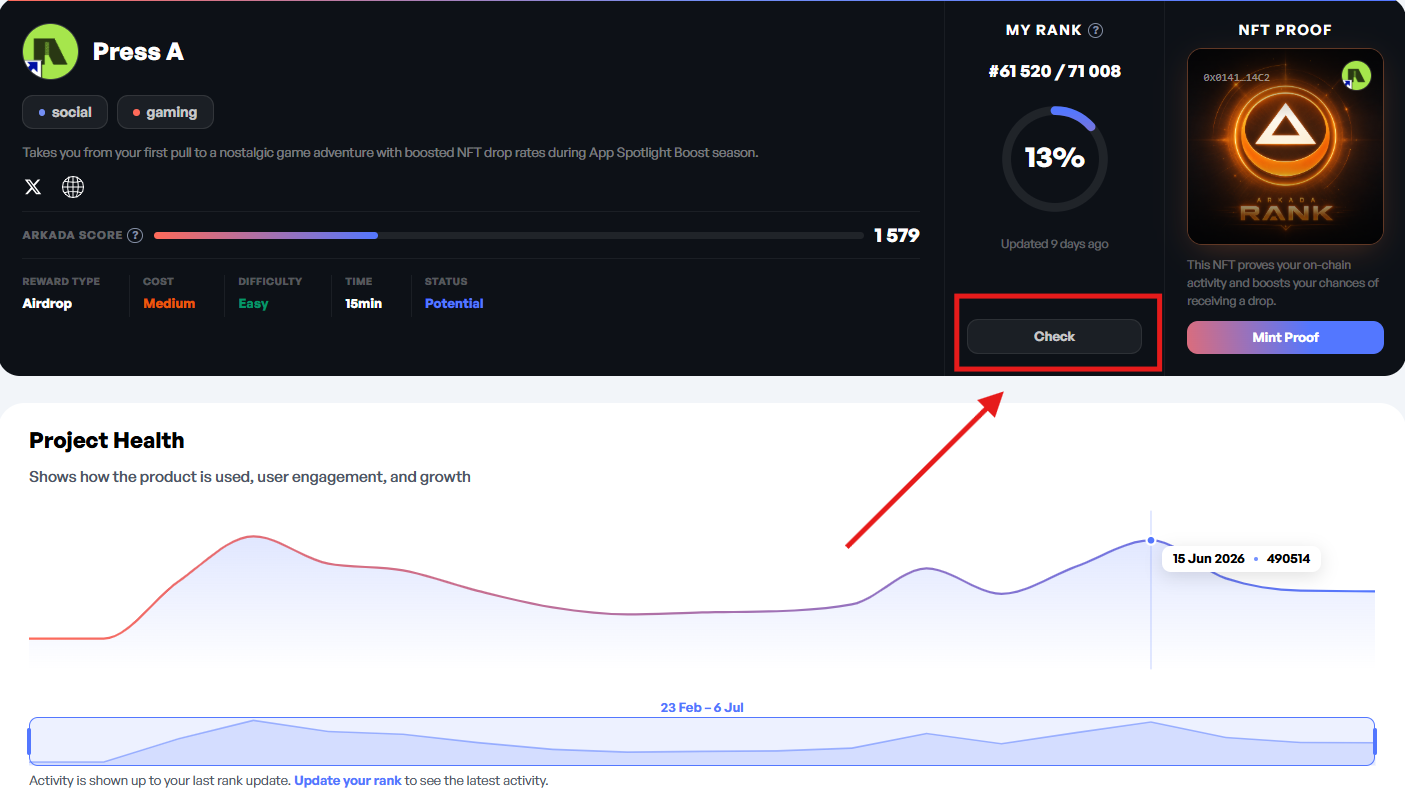This screenshot has height=795, width=1405.
Task: Click the right handle of date range slider
Action: tap(1375, 742)
